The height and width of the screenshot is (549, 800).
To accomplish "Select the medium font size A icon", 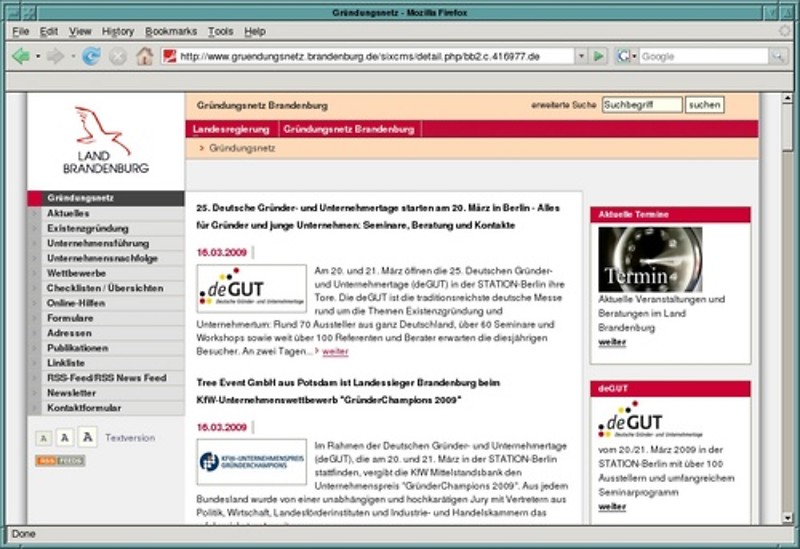I will [65, 438].
